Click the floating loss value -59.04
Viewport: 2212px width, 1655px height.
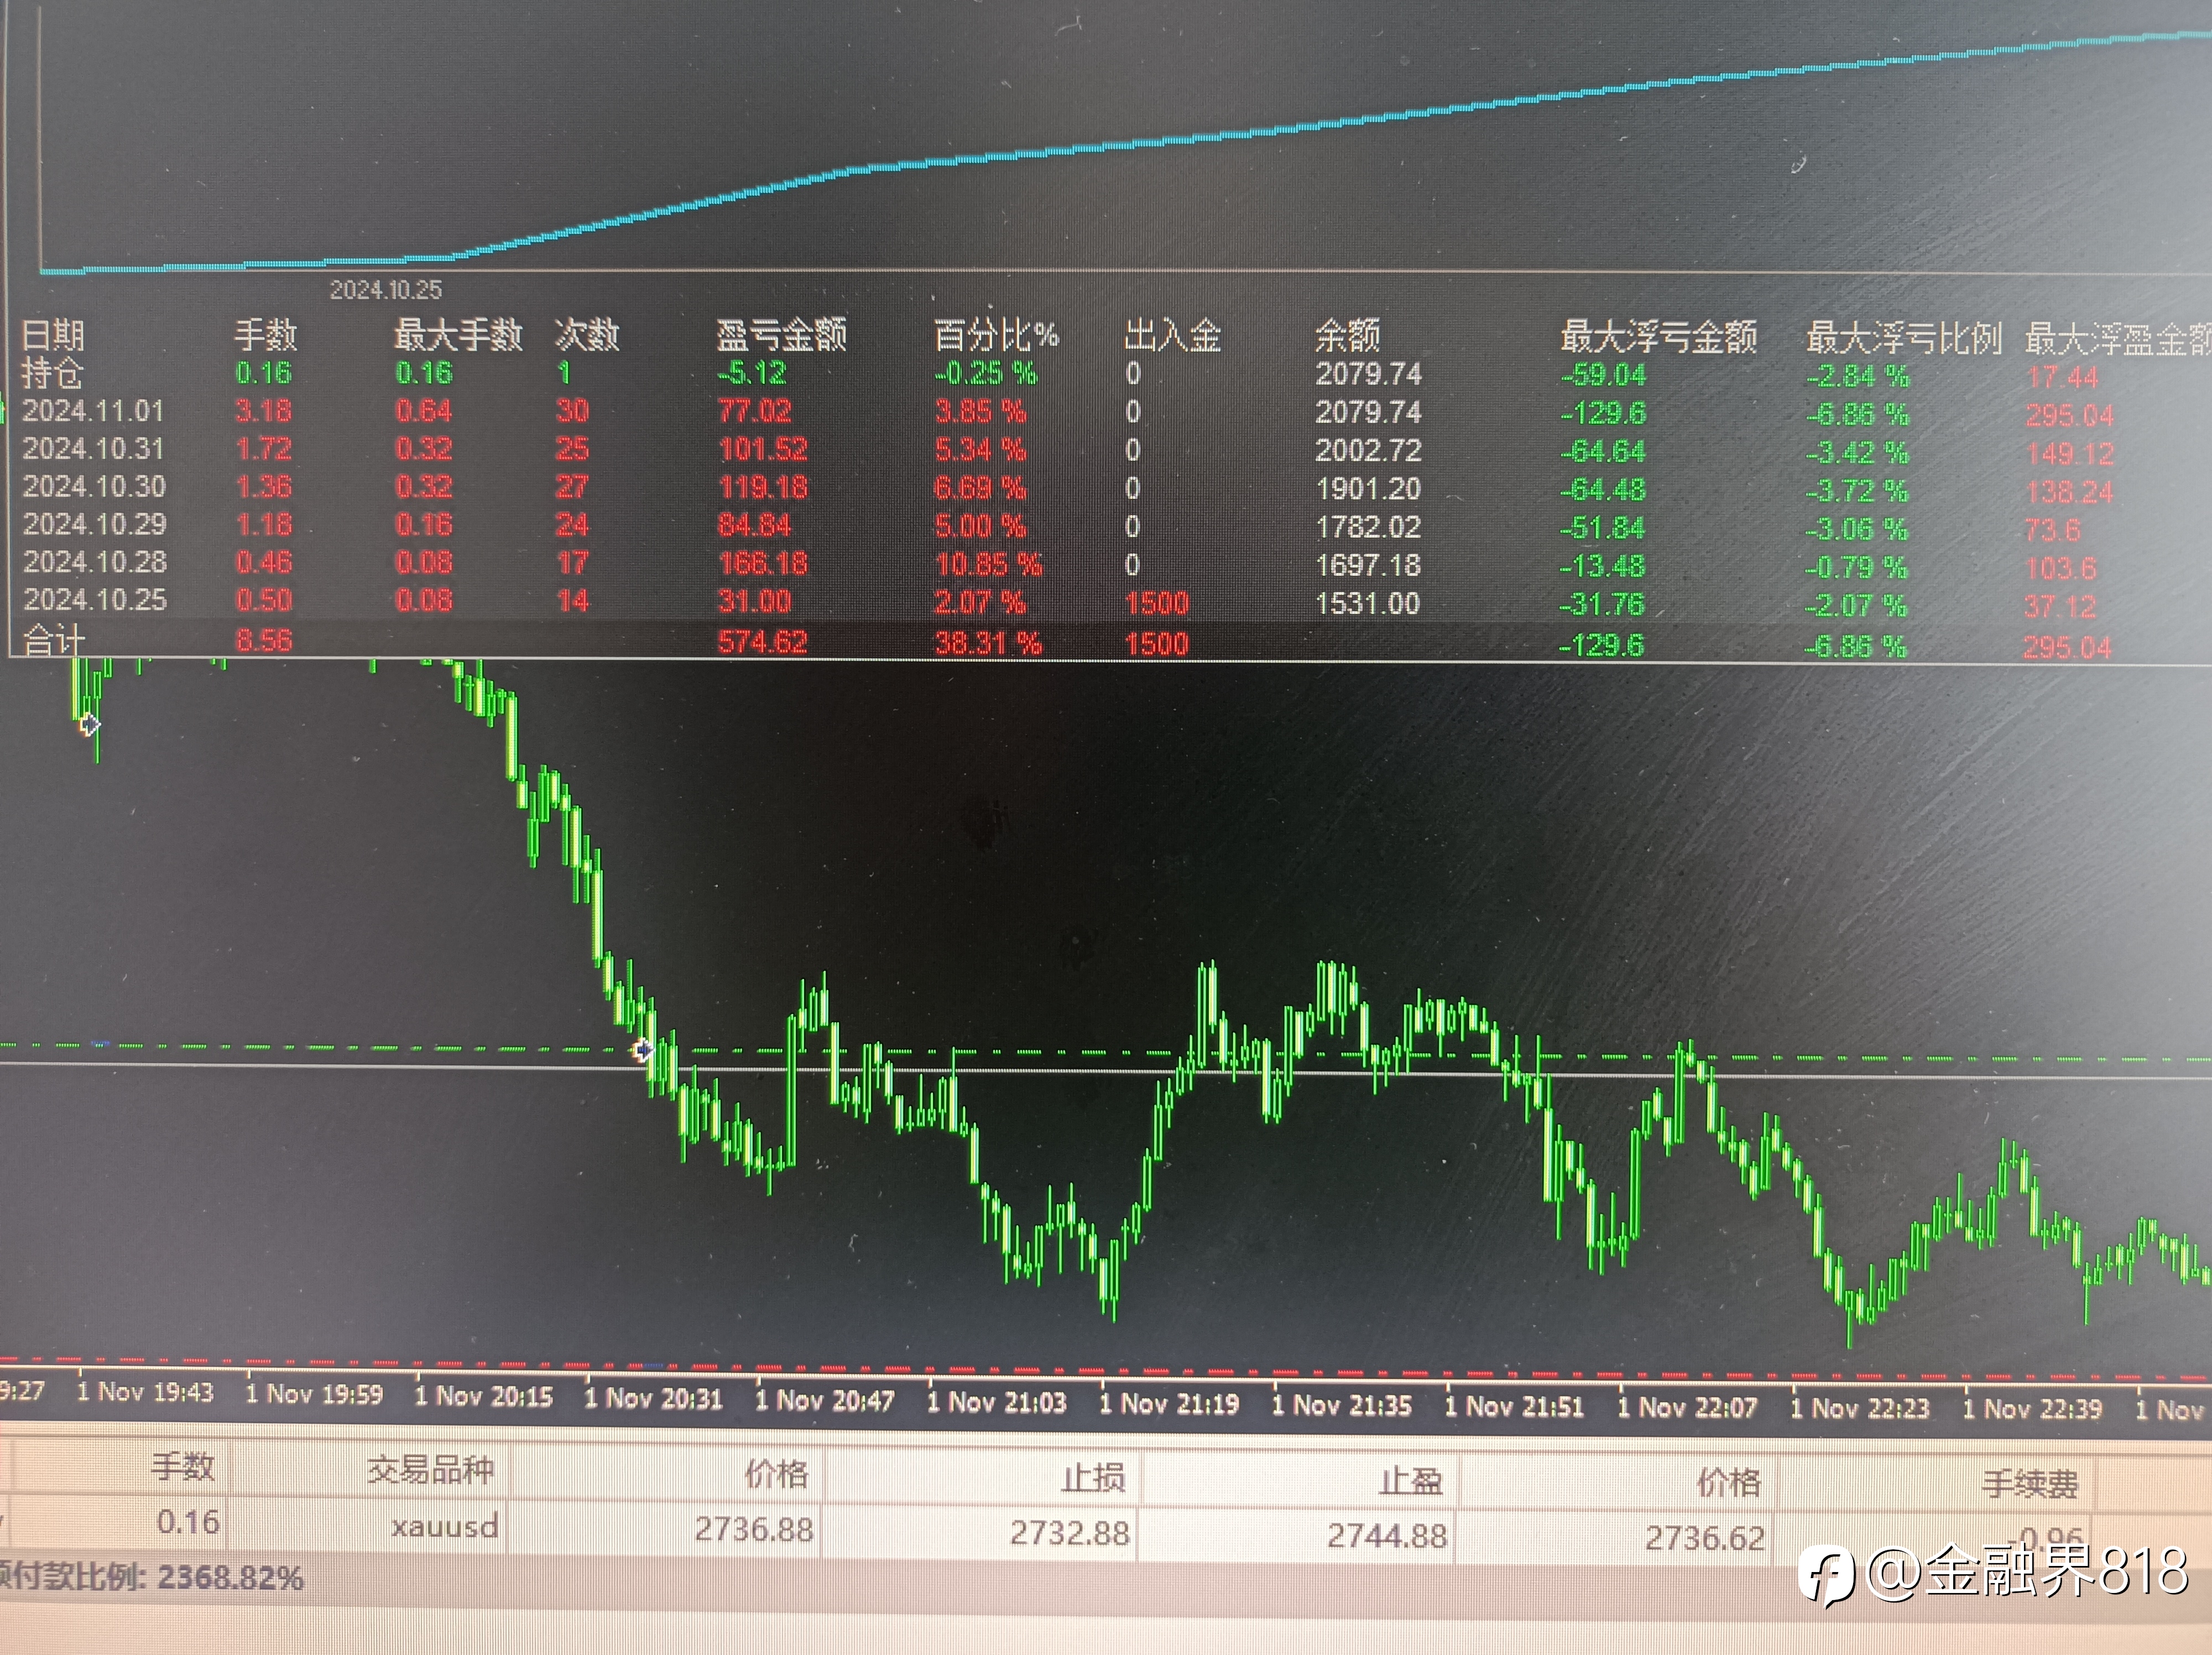click(1603, 376)
